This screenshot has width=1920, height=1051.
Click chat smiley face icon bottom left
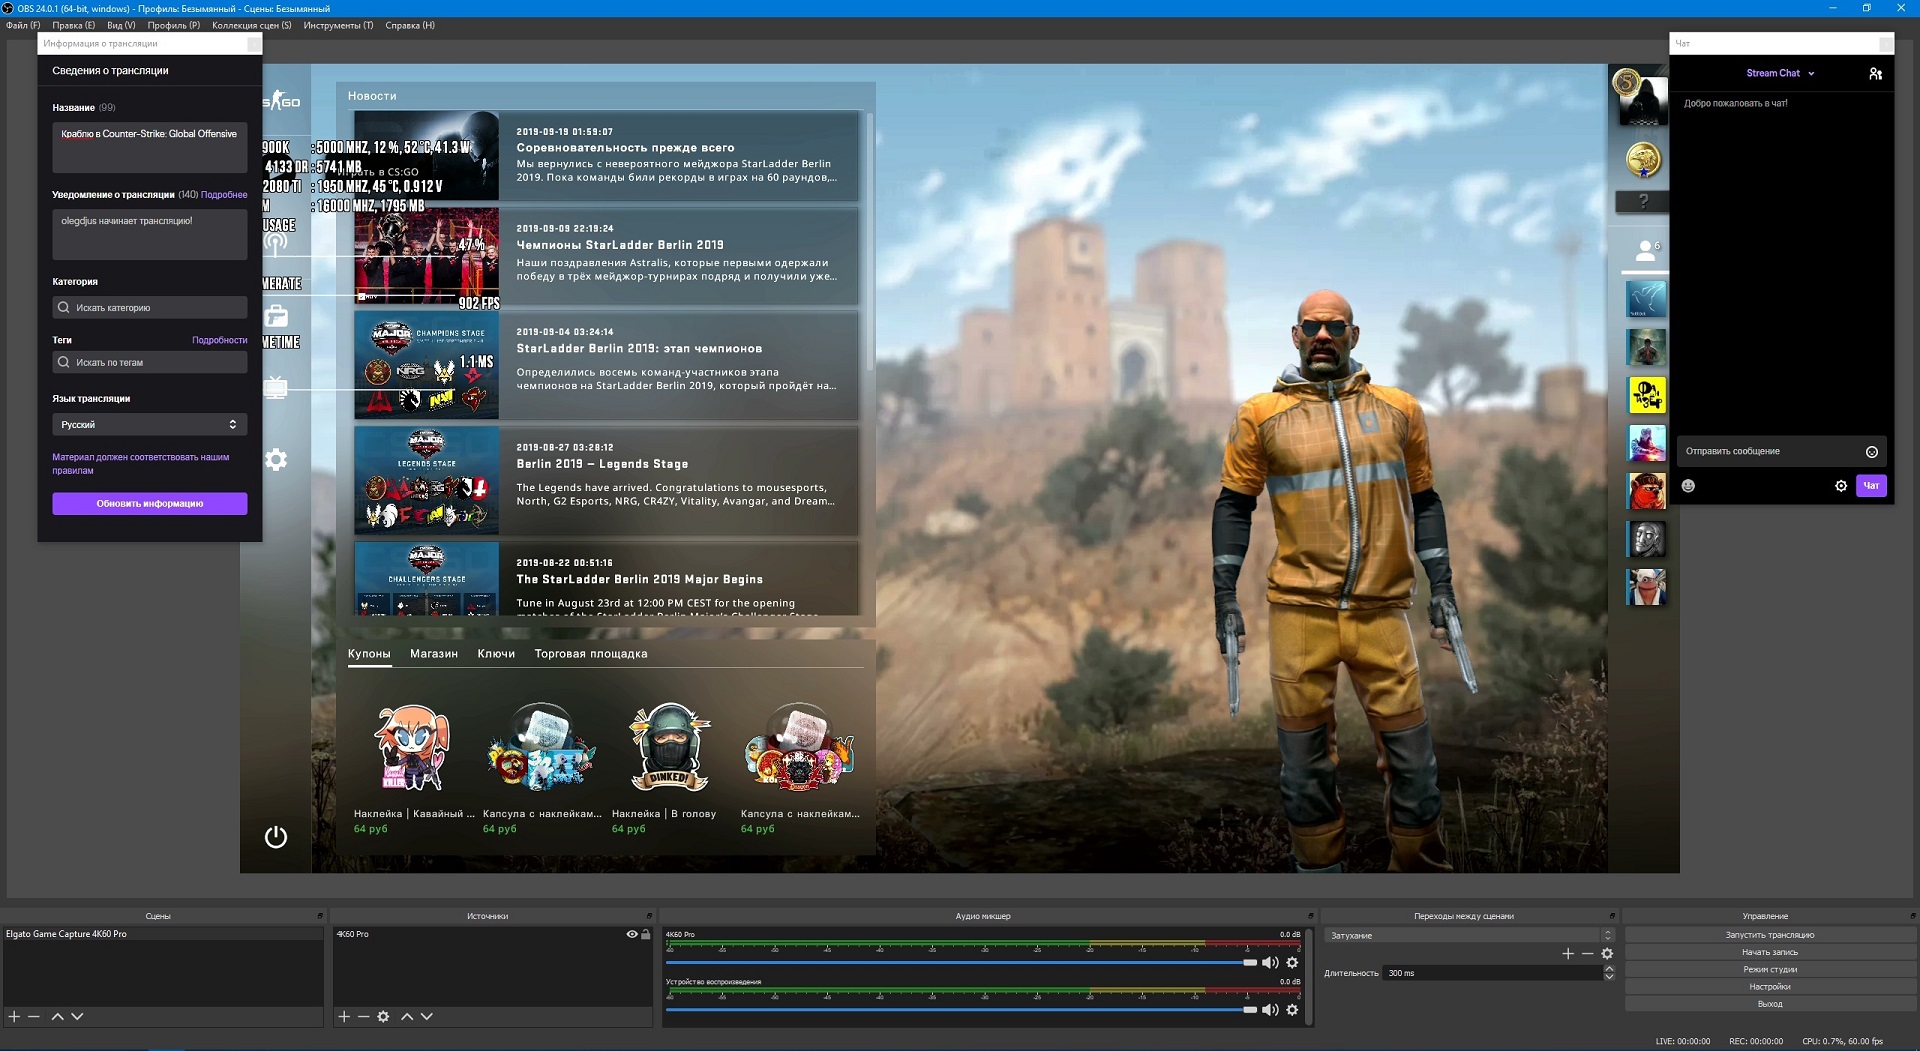1688,486
